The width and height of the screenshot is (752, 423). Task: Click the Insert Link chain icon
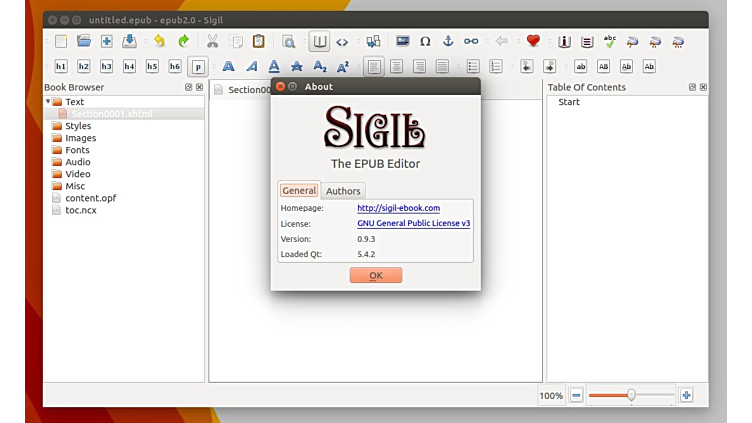(x=471, y=41)
